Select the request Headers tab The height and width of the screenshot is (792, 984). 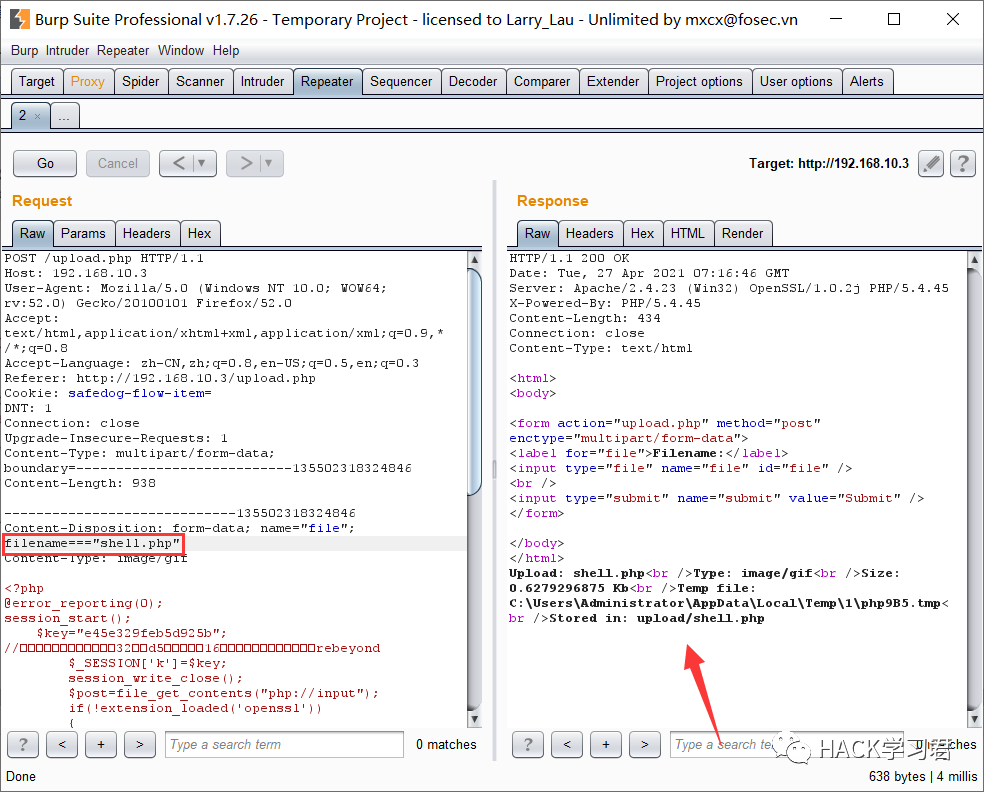147,233
